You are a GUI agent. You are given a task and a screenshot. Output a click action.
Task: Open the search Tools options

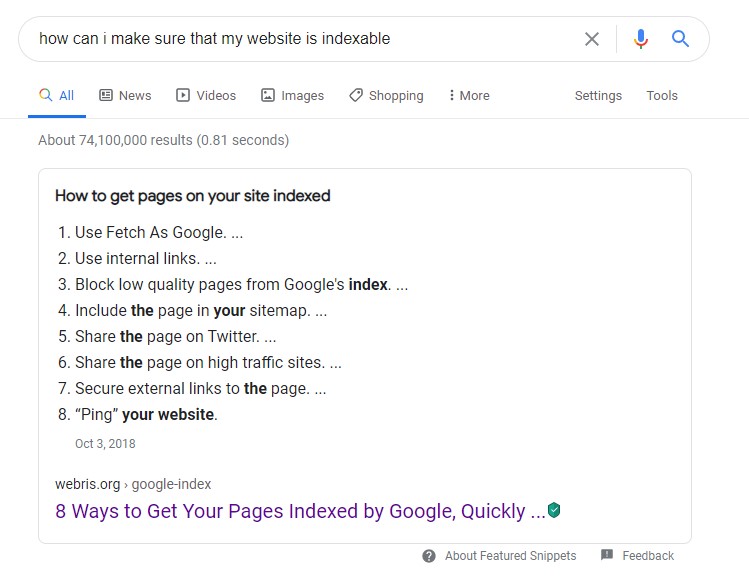click(662, 96)
